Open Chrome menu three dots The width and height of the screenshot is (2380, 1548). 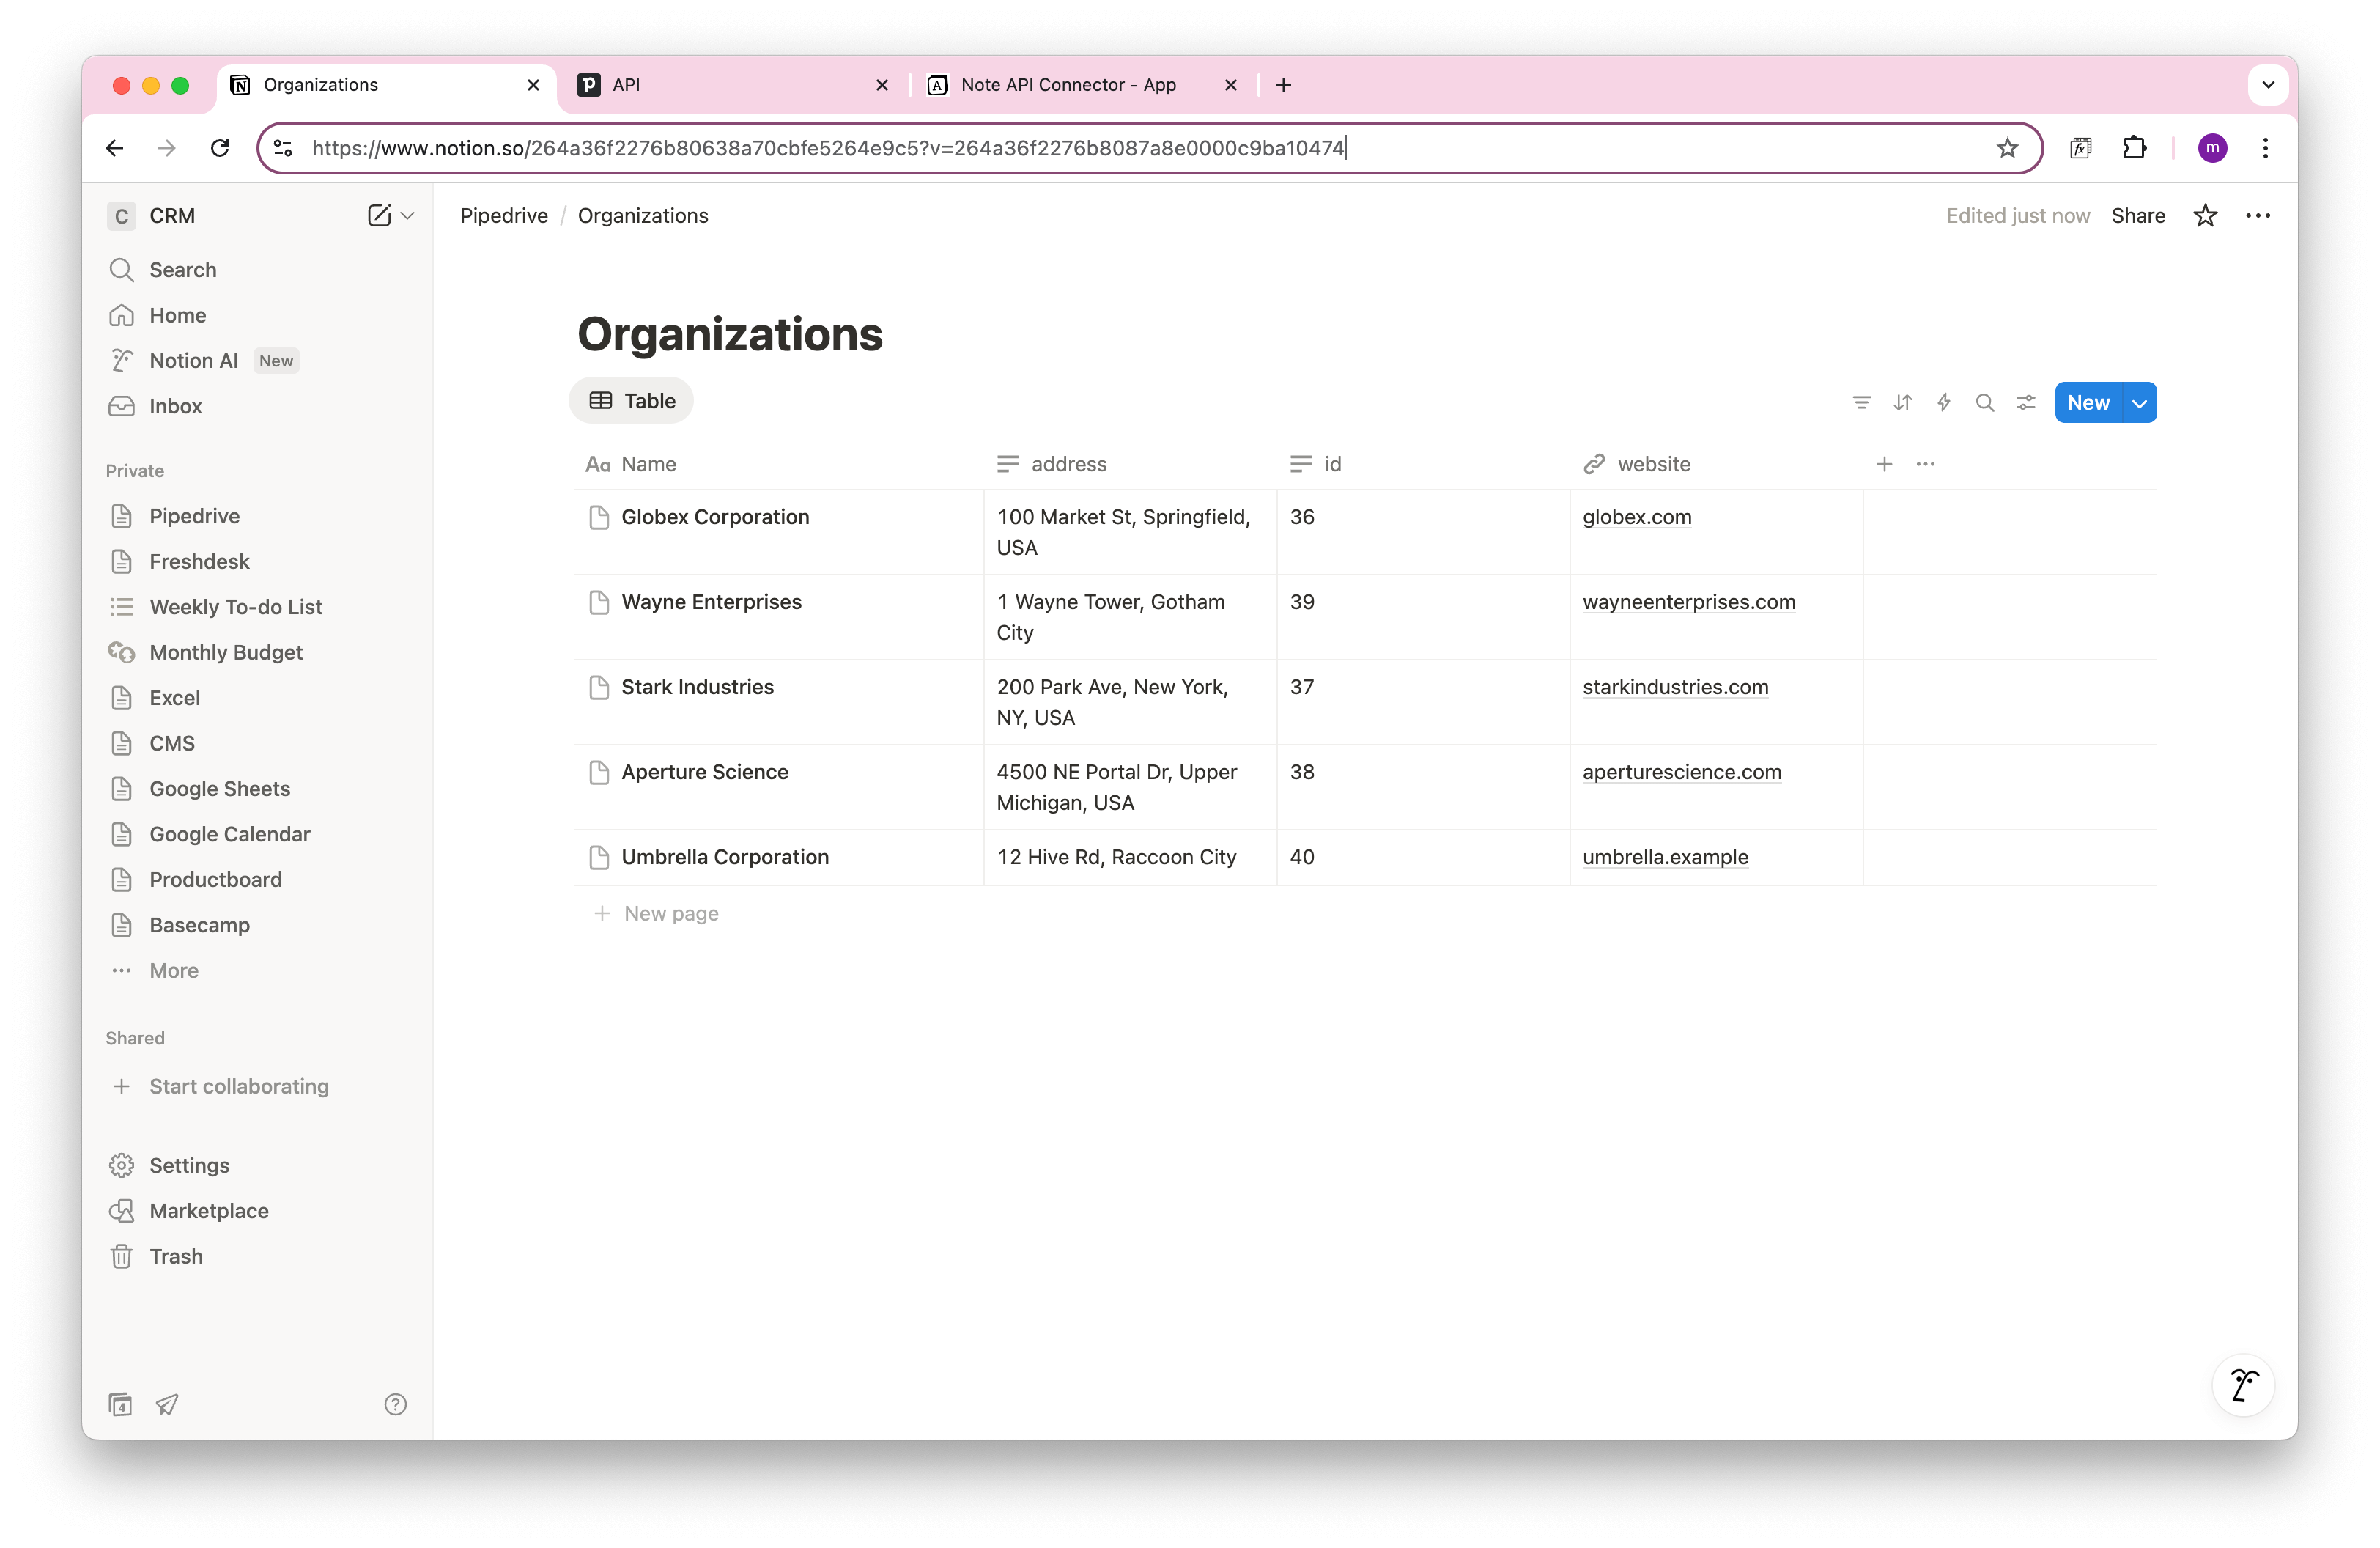[2265, 148]
